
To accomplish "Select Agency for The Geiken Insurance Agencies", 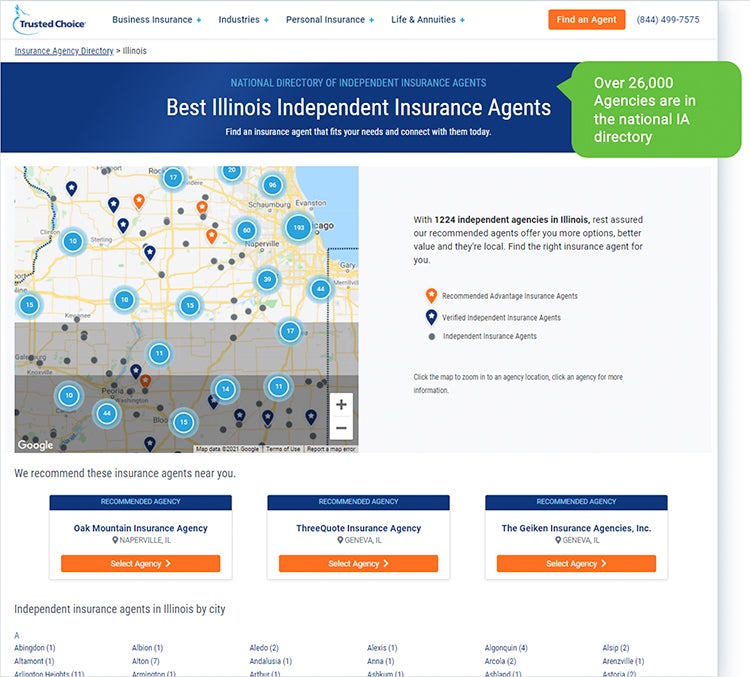I will pos(576,564).
